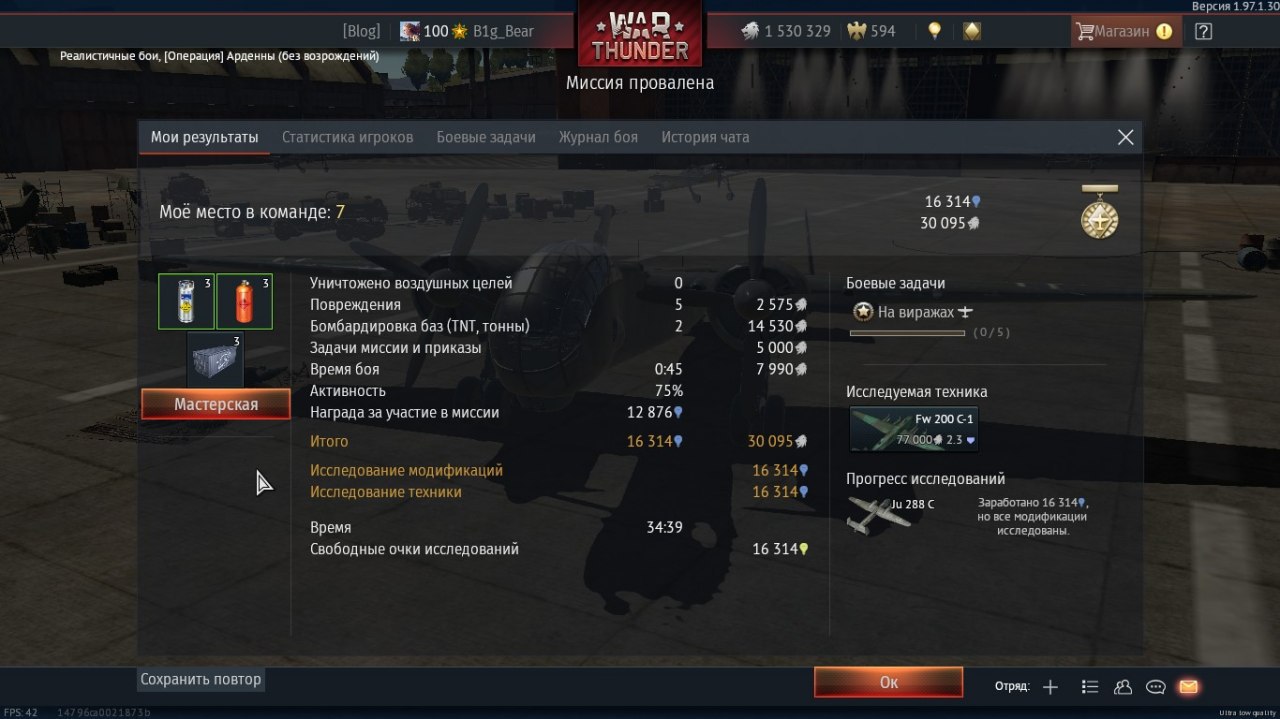Click the gray crate trophy item

tap(215, 359)
